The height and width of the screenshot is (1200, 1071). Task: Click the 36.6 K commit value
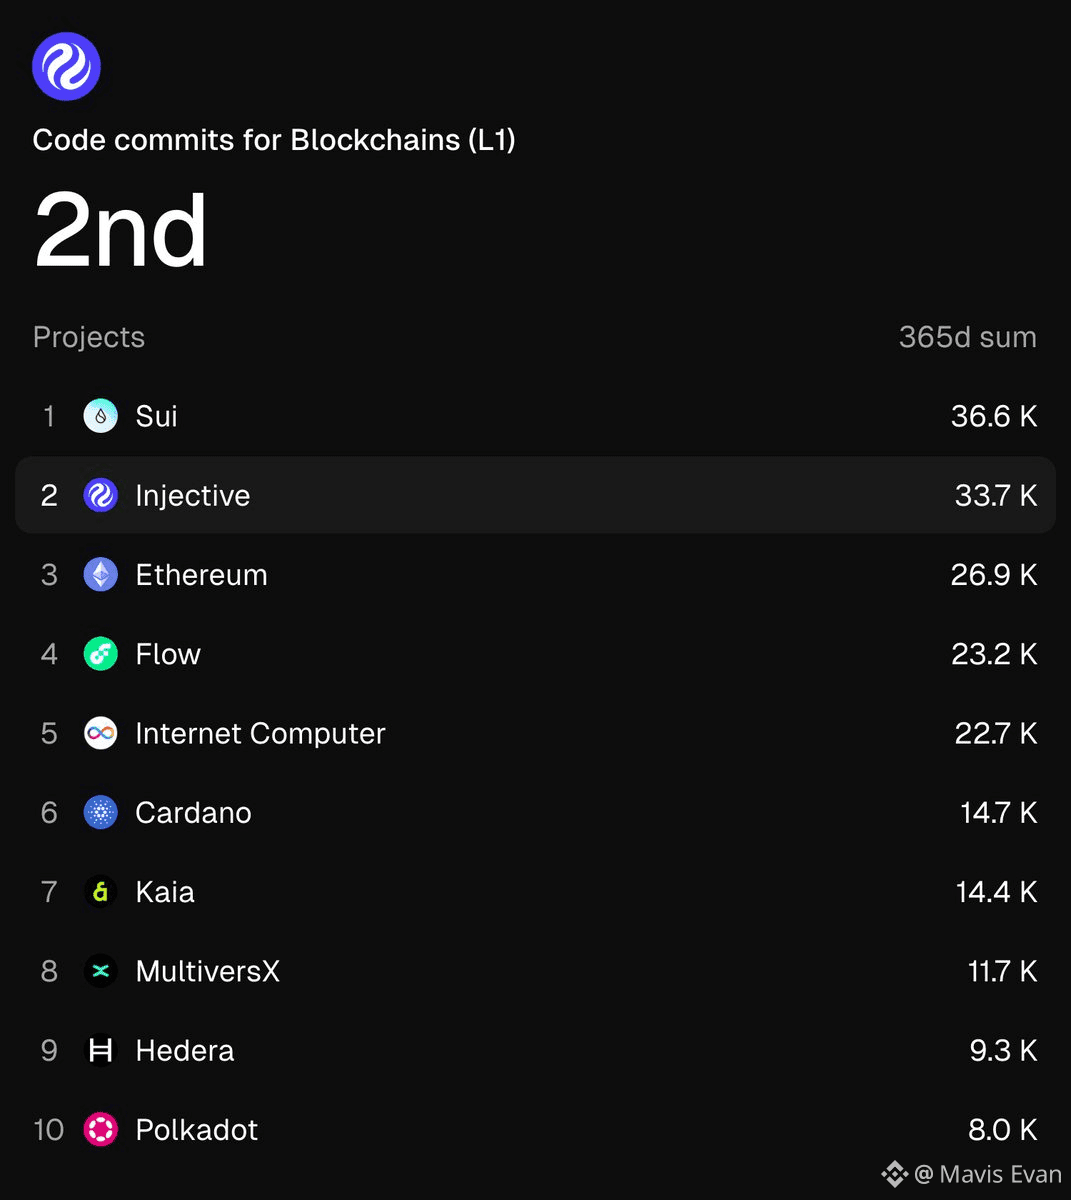point(994,416)
